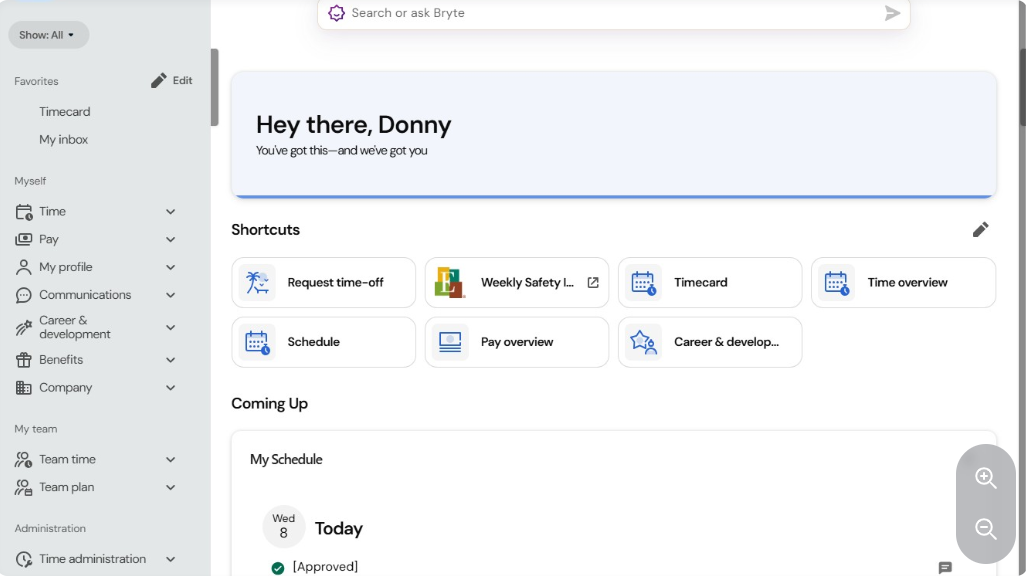This screenshot has height=578, width=1026.
Task: Click the Team plan icon in sidebar
Action: point(24,488)
